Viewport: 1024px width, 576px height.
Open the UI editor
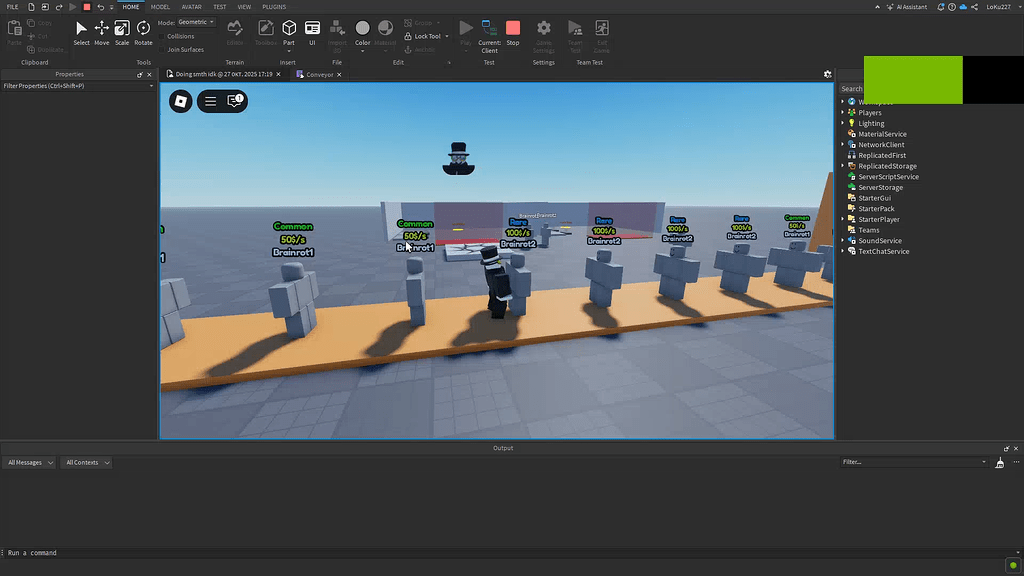312,31
